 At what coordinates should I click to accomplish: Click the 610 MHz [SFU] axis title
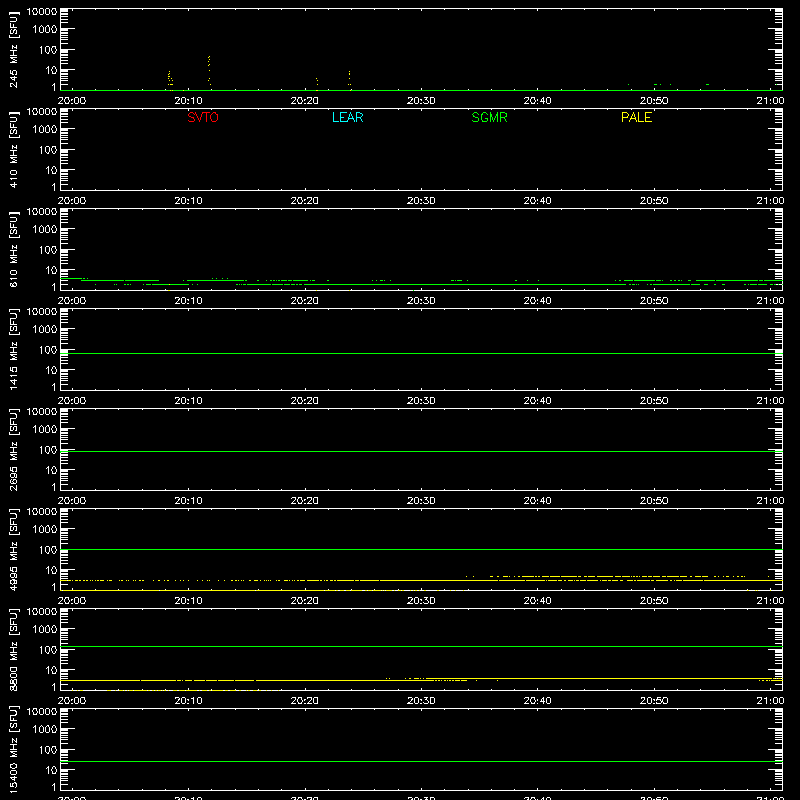coord(13,249)
